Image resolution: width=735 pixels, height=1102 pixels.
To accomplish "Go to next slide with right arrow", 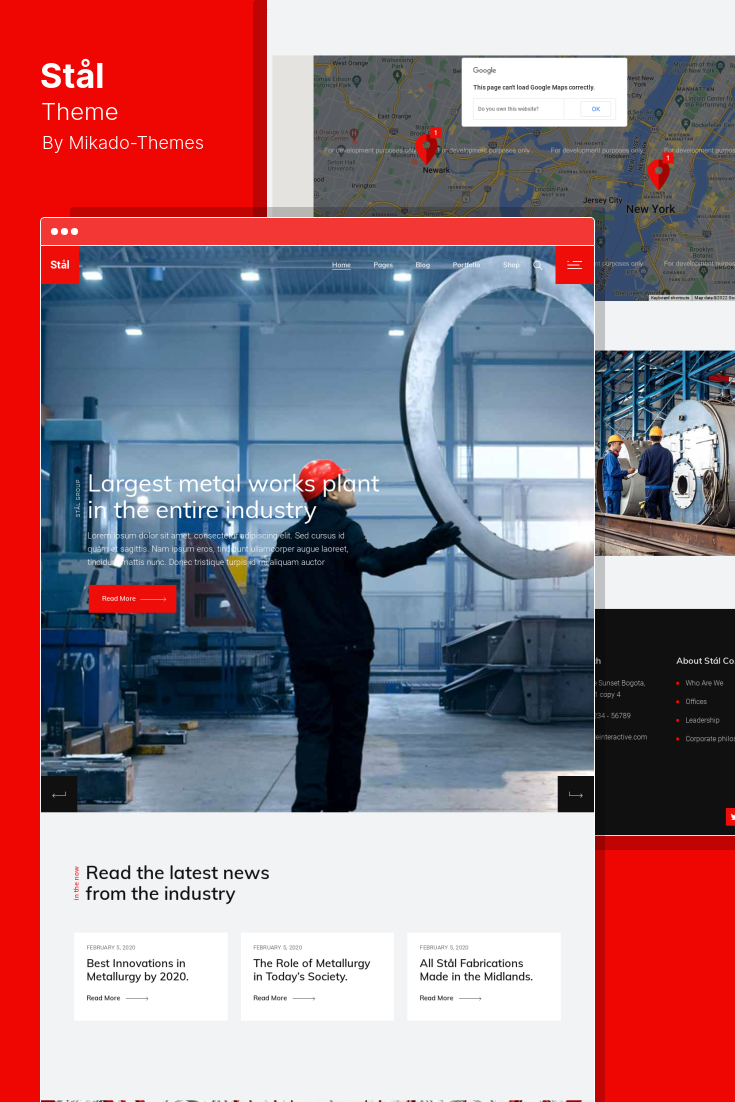I will (575, 794).
